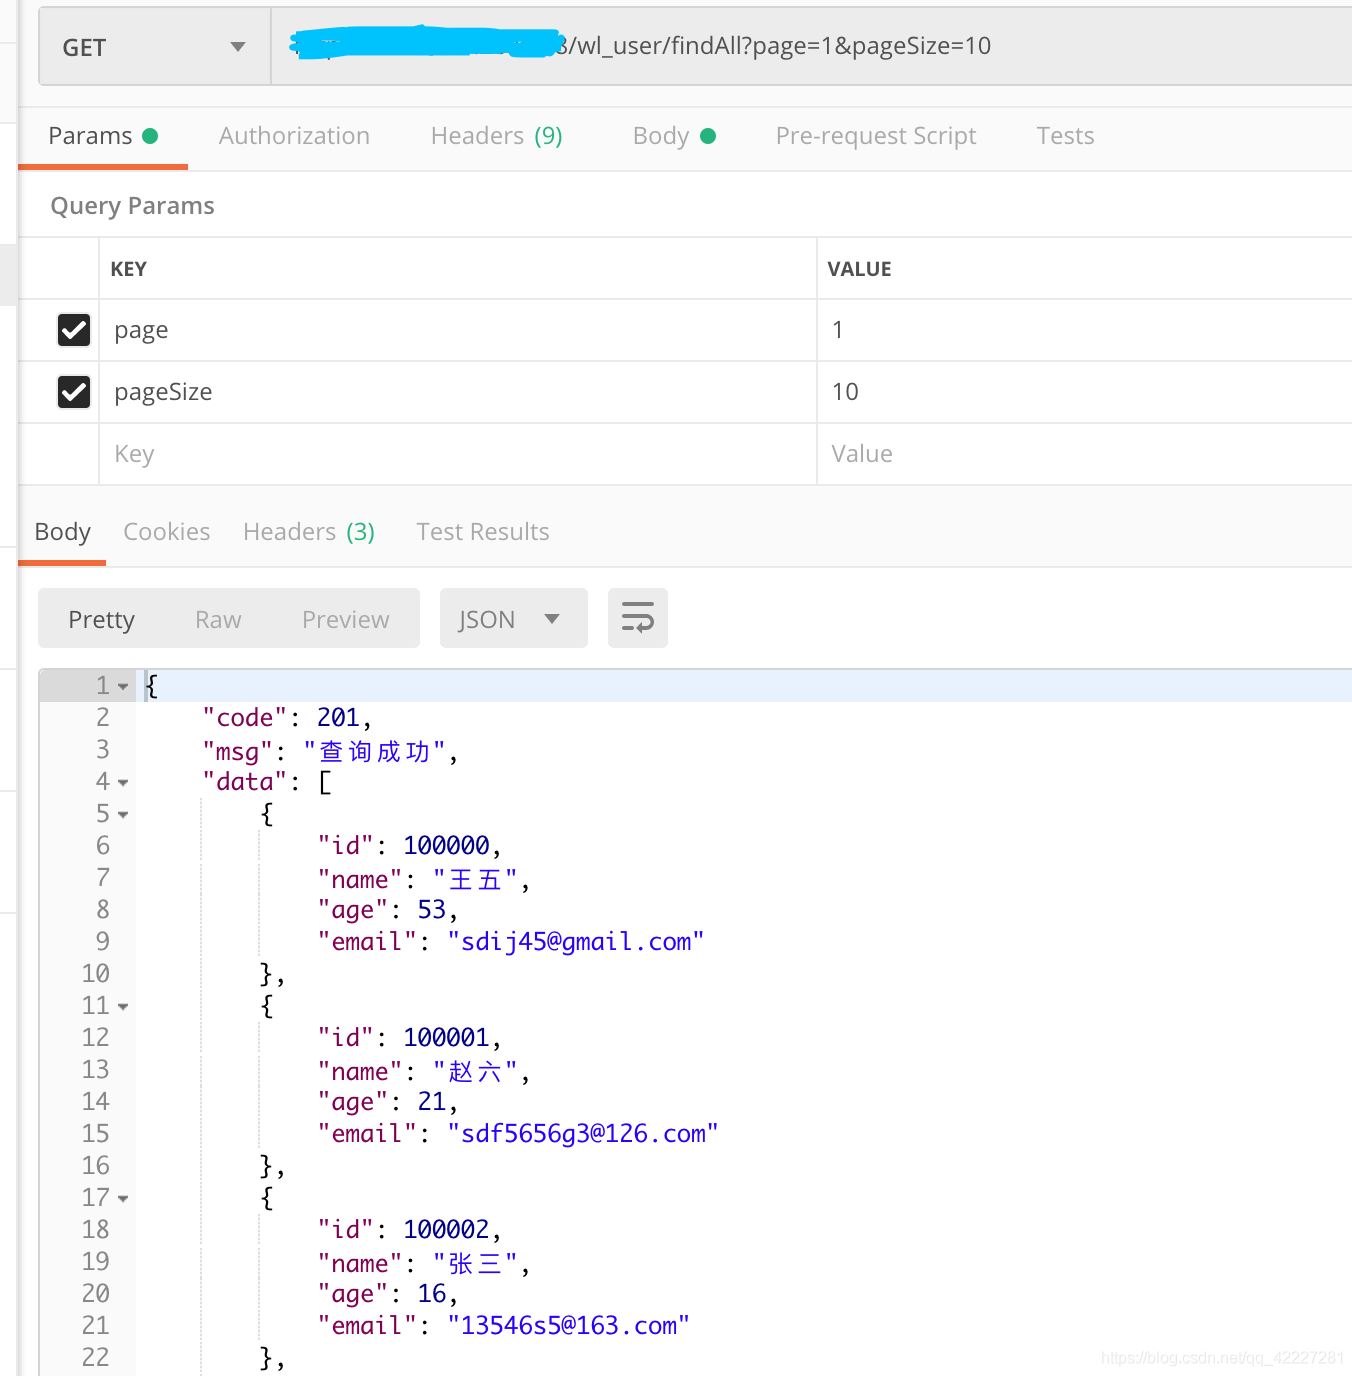Collapse the first user object at line 5
Viewport: 1352px width, 1376px height.
123,814
